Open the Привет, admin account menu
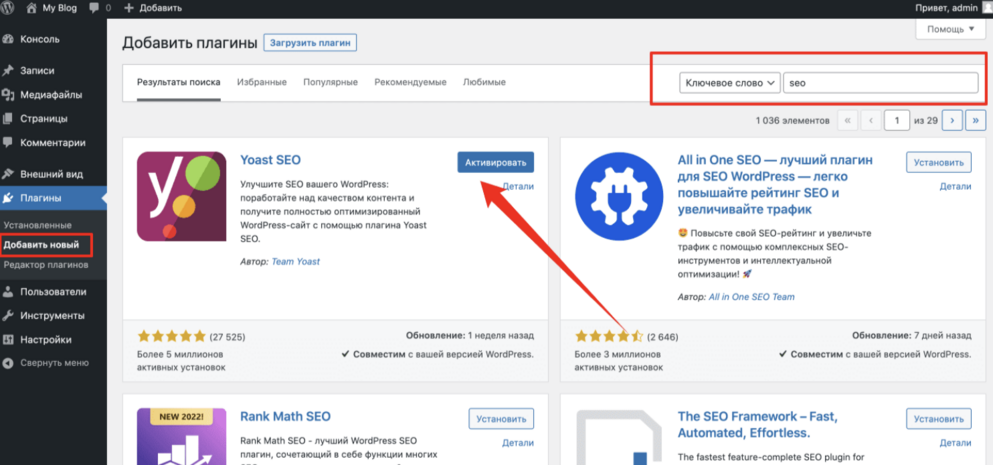 tap(952, 8)
